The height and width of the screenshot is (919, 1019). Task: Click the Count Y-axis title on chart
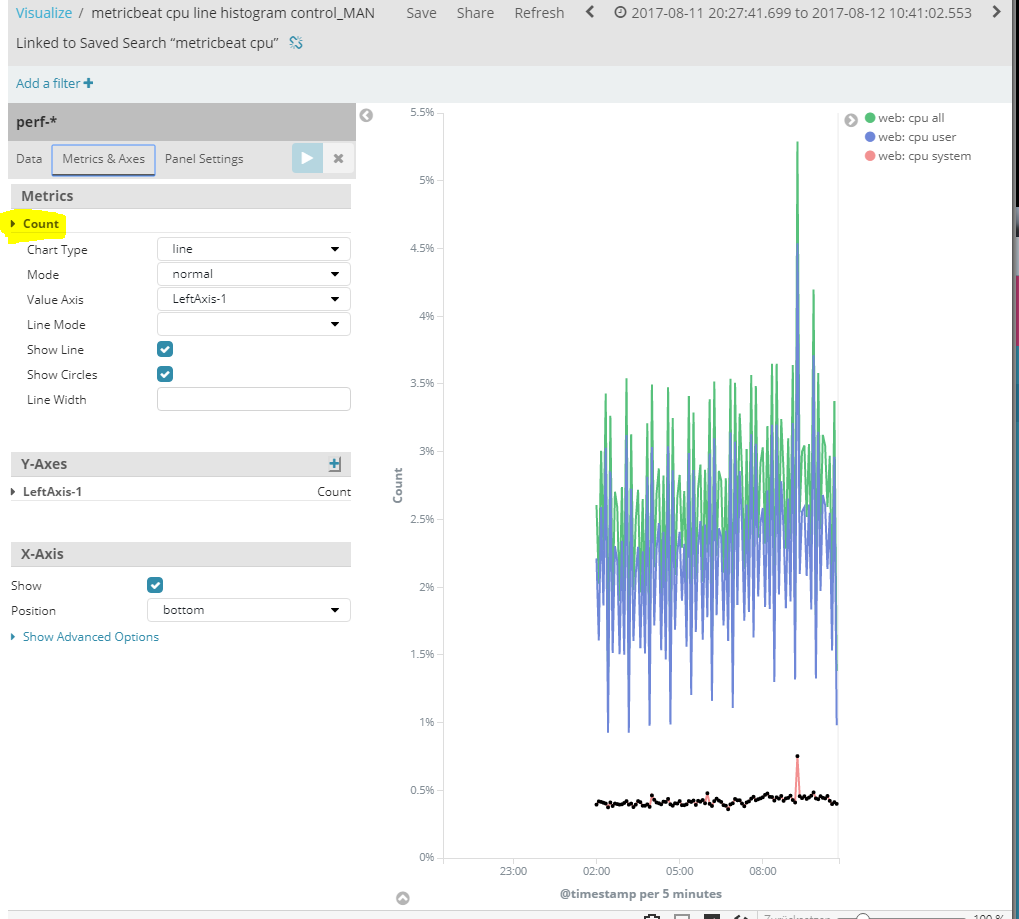pyautogui.click(x=398, y=485)
